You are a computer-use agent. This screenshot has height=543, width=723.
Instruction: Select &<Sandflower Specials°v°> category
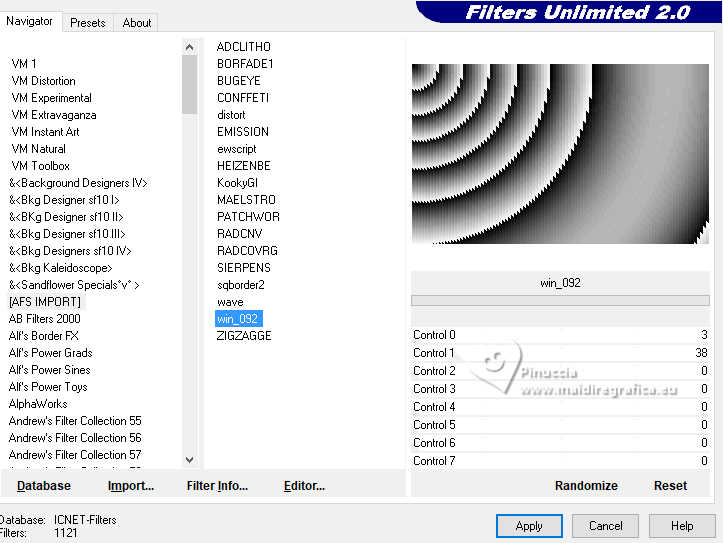74,285
